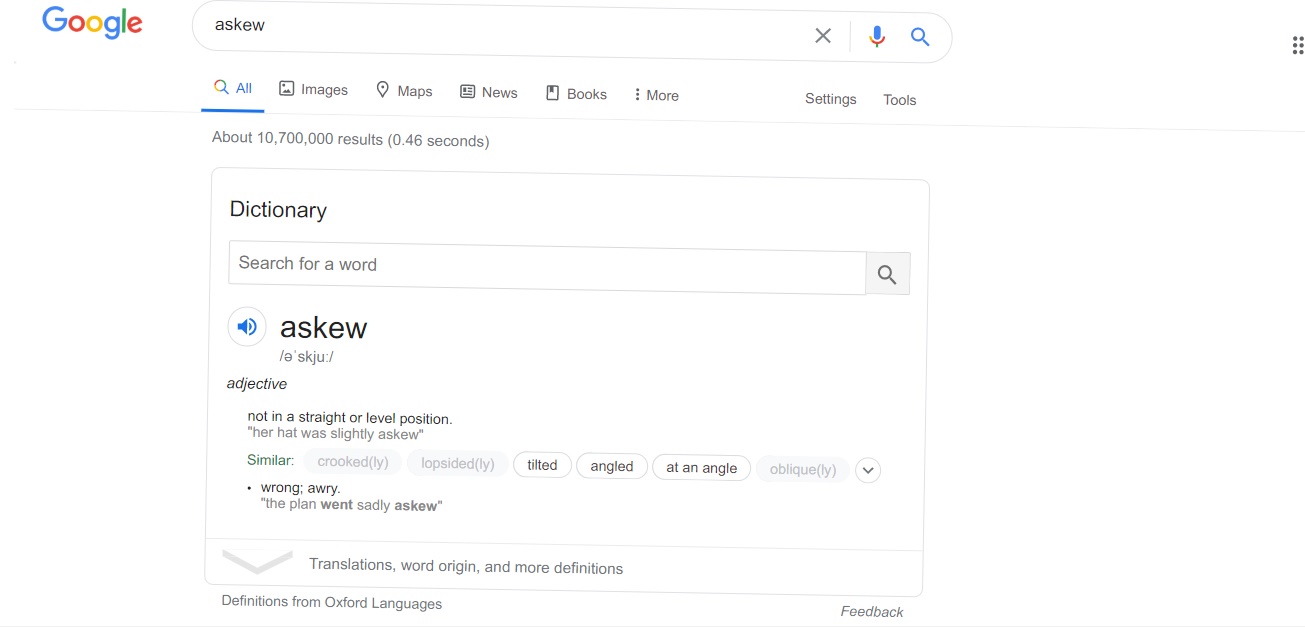Select the News tab
Image resolution: width=1305 pixels, height=627 pixels.
489,92
